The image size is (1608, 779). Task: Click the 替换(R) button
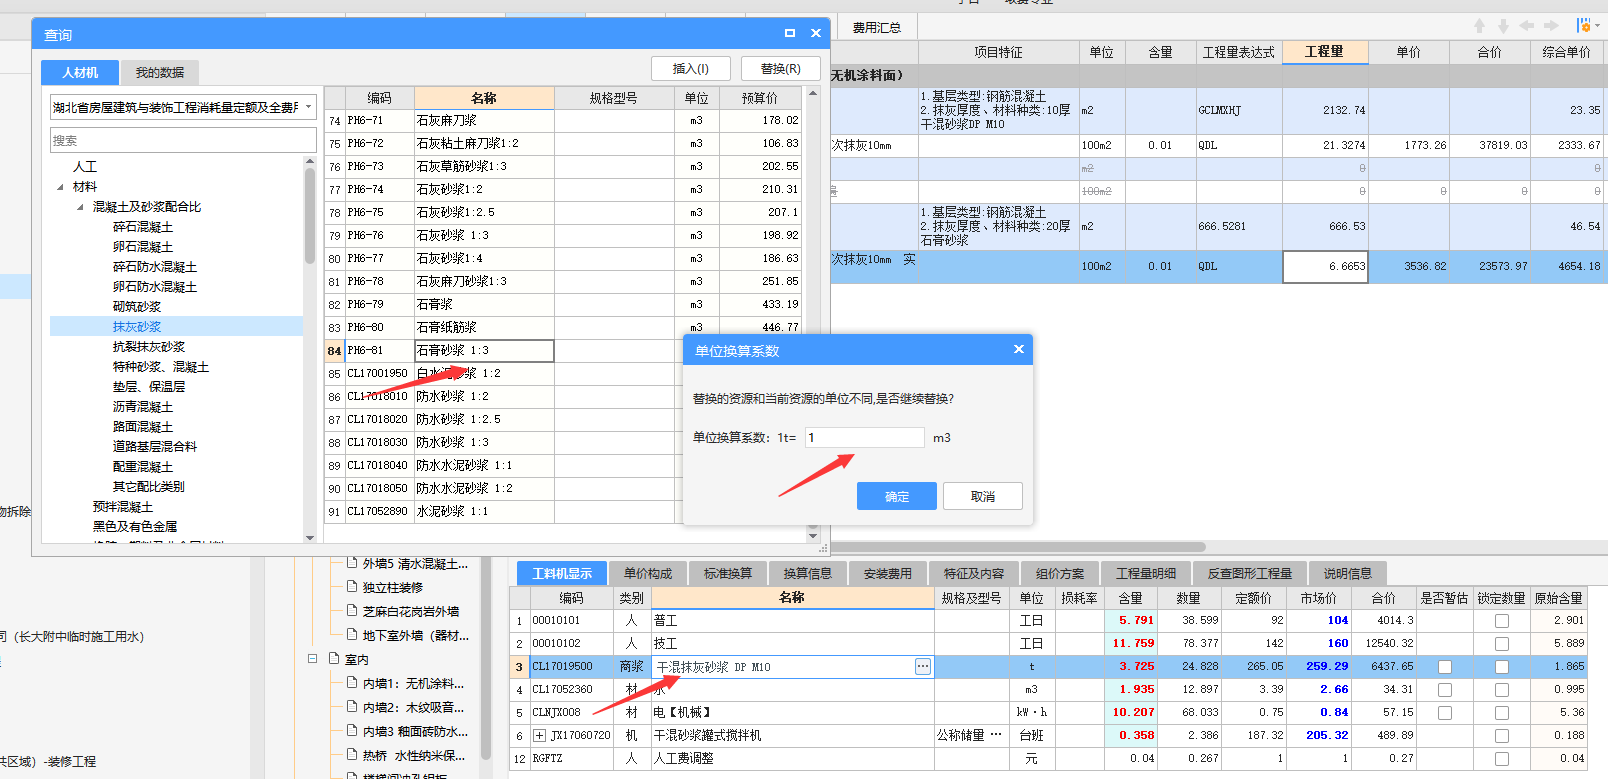coord(781,69)
